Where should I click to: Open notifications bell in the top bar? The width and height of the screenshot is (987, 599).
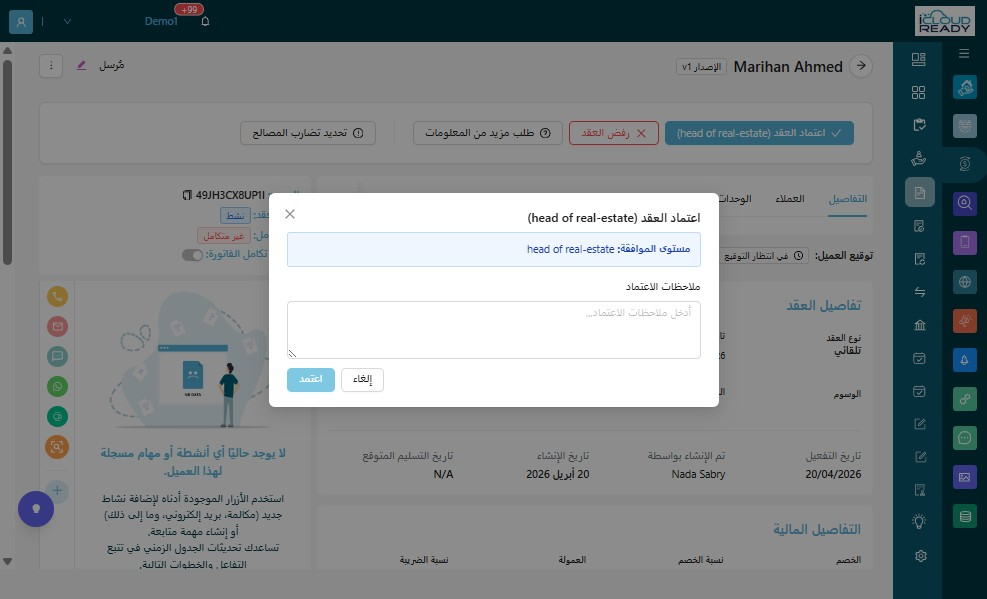(205, 21)
